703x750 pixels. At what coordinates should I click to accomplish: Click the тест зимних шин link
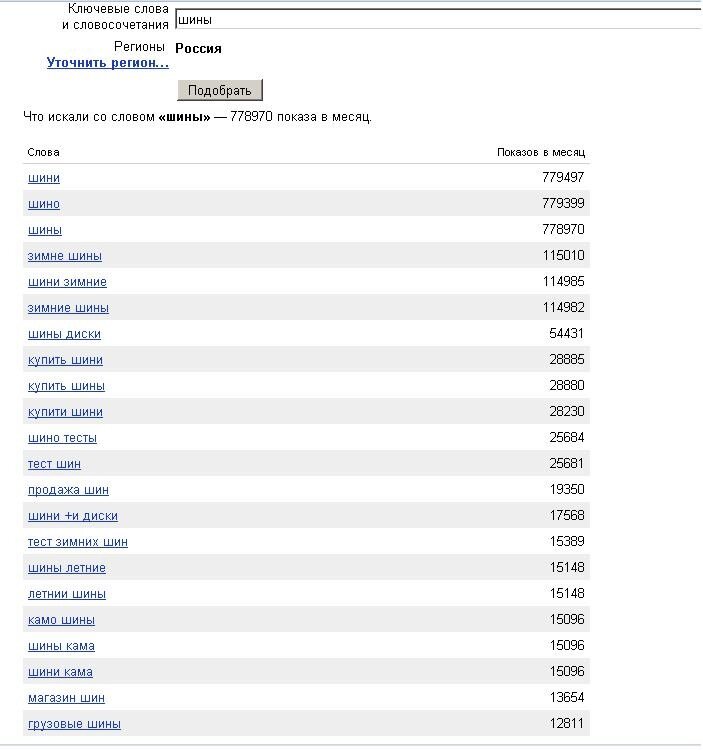[x=78, y=542]
